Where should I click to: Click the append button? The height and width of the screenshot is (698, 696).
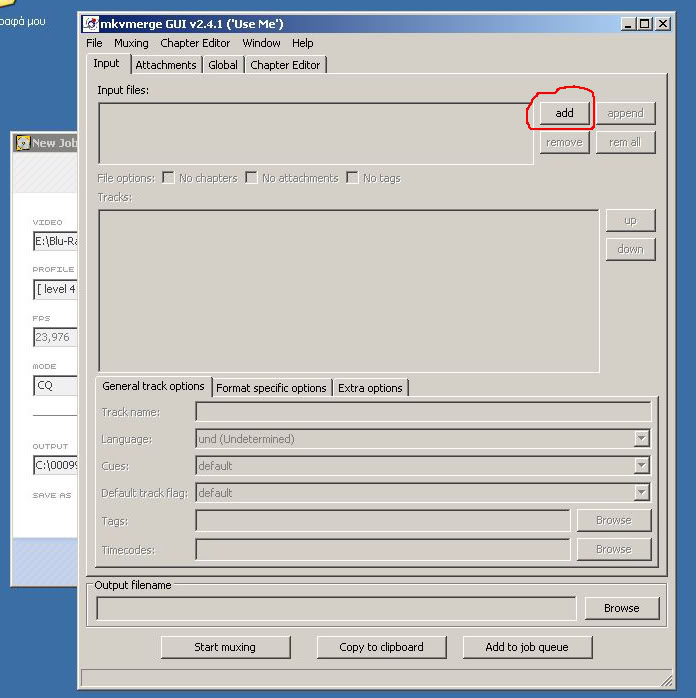point(626,113)
